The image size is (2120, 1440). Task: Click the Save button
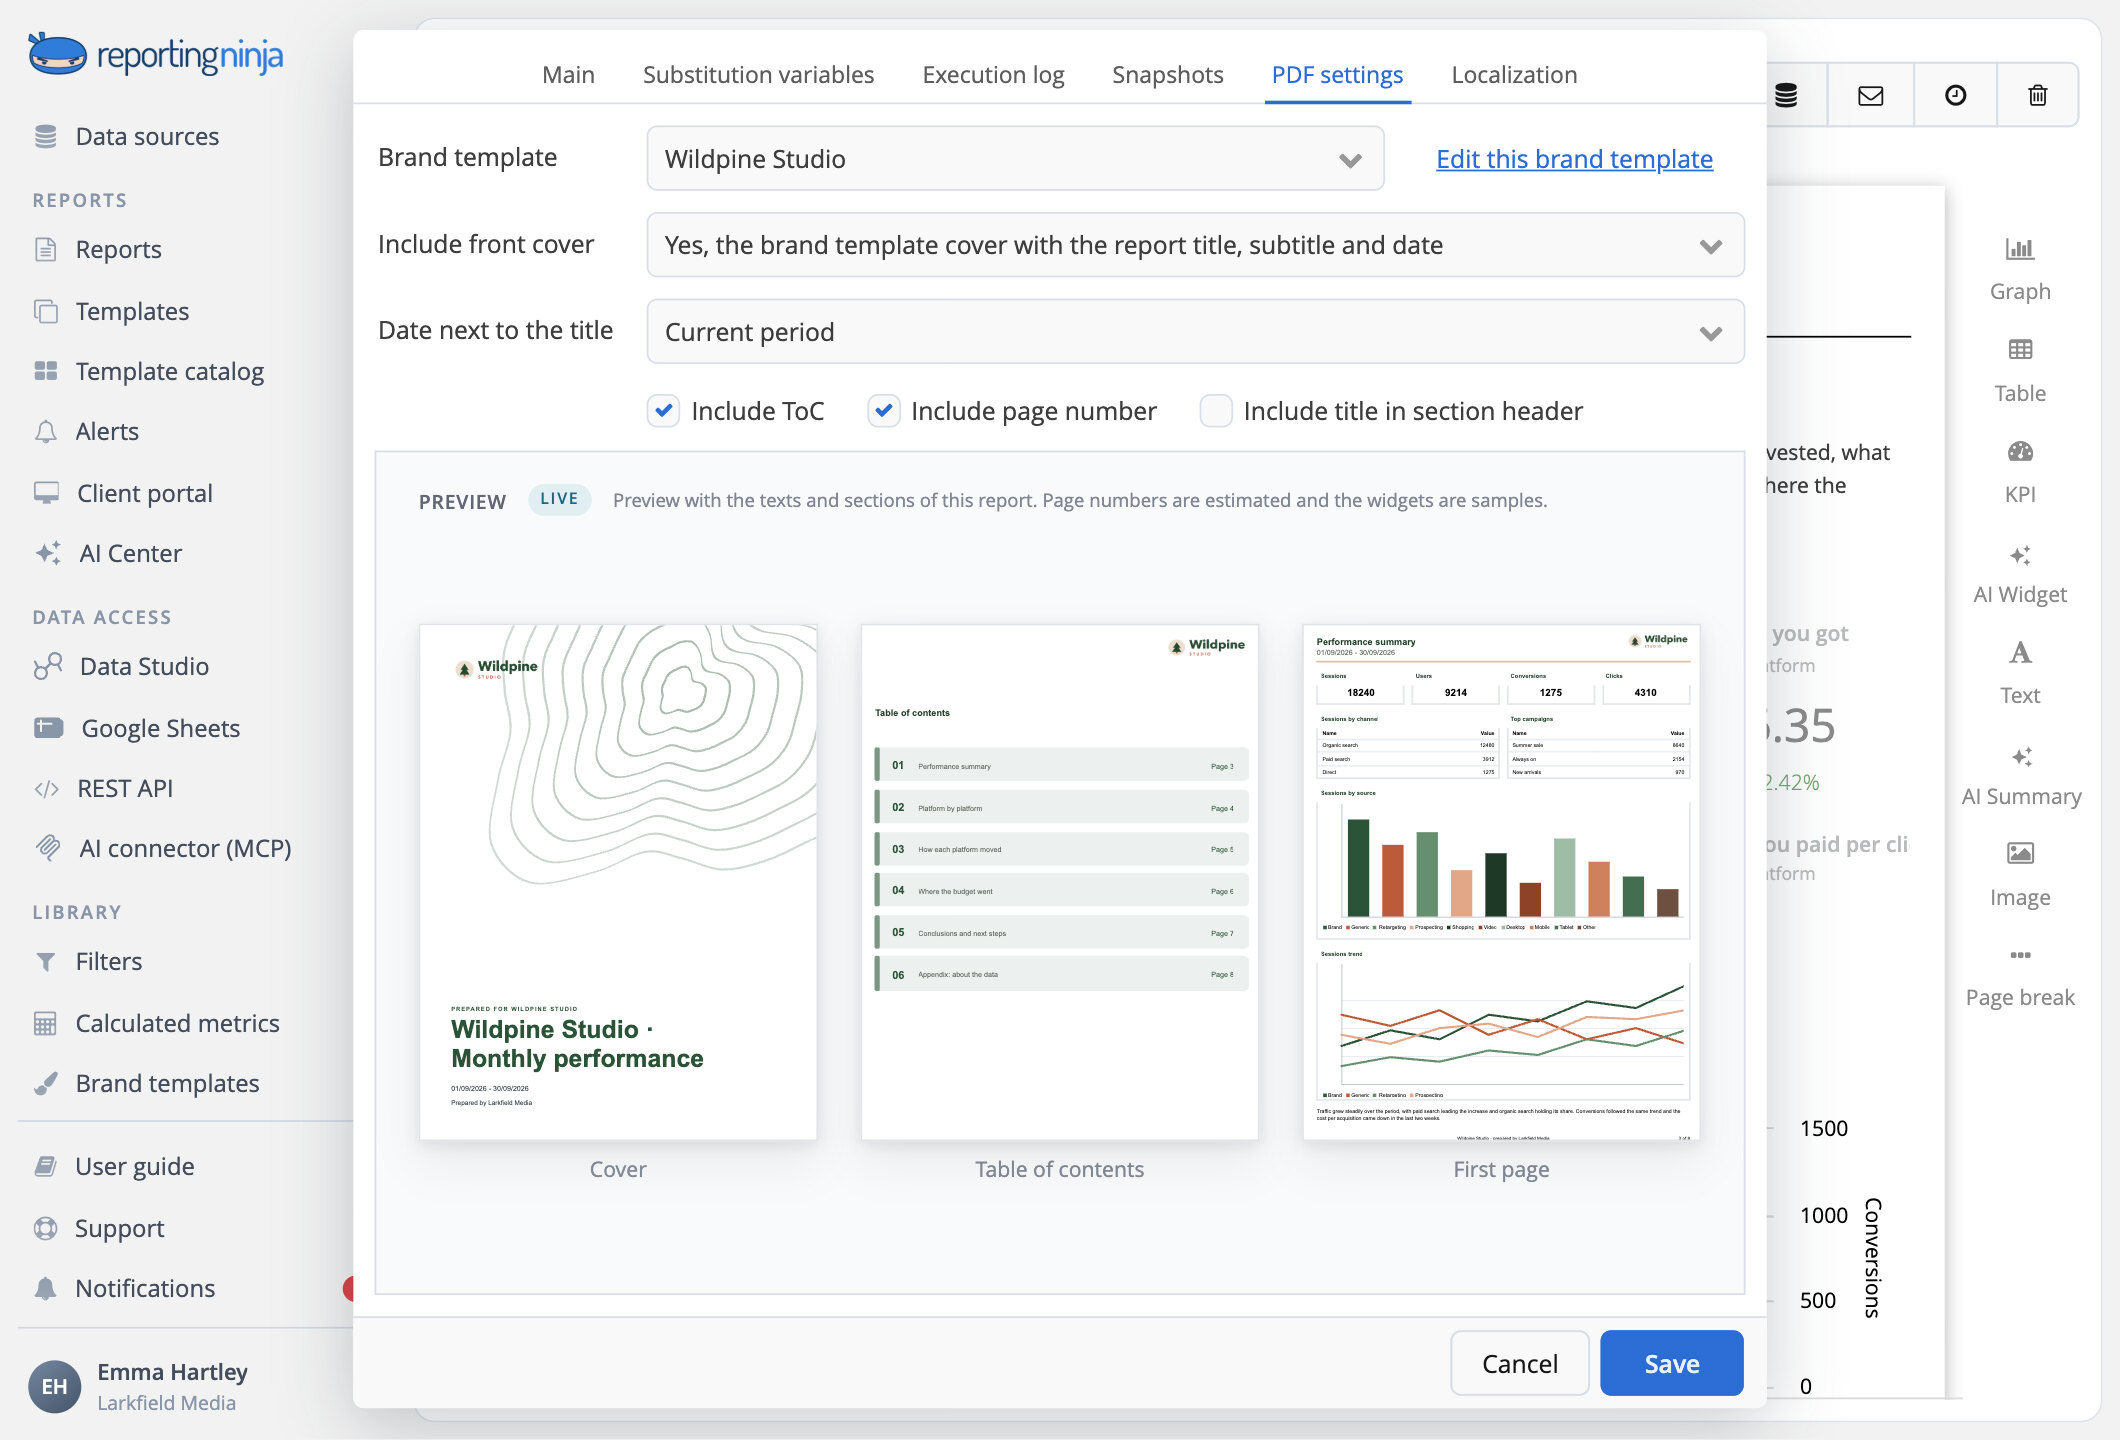[x=1672, y=1363]
